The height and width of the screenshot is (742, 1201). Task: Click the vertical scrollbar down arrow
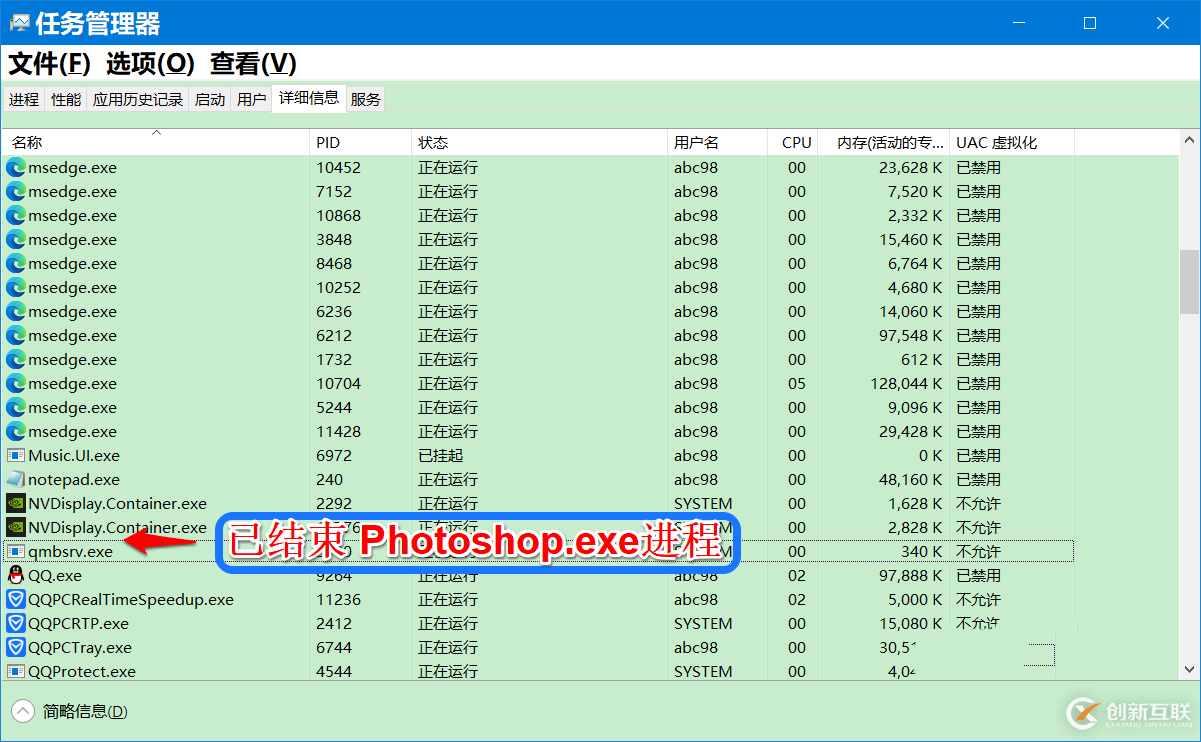(1189, 669)
